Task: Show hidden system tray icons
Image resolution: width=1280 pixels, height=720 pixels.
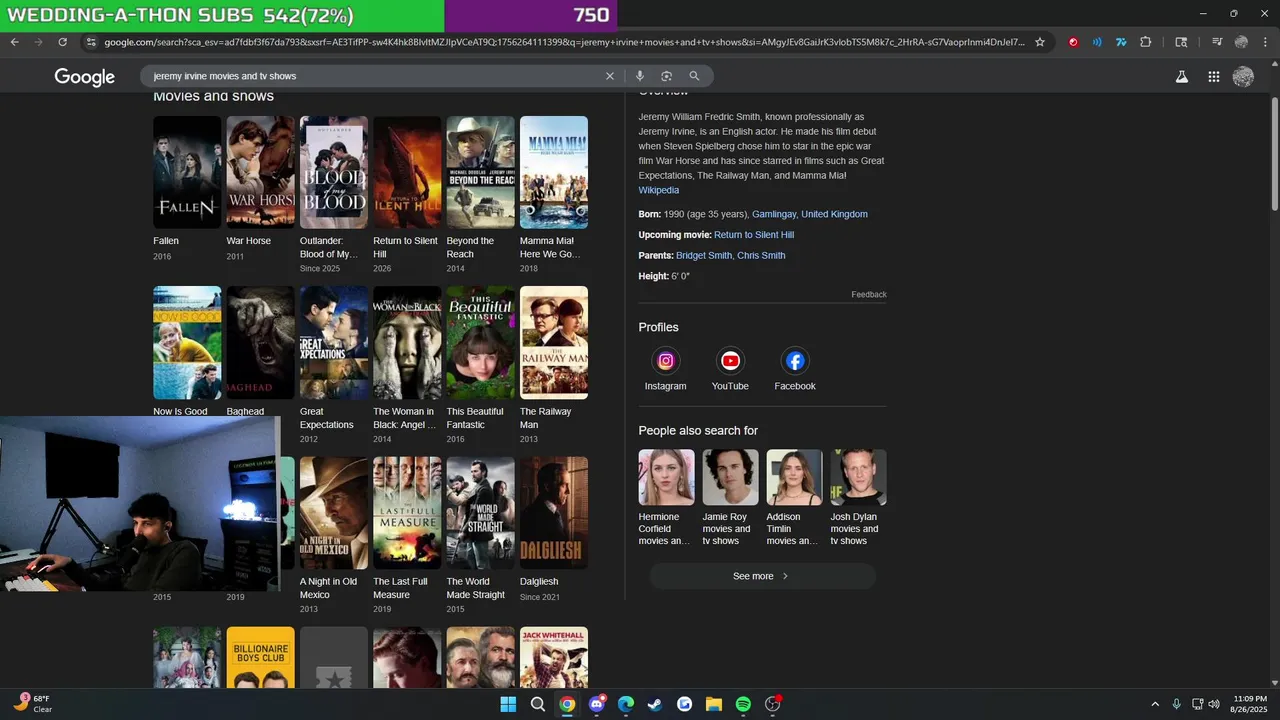Action: pyautogui.click(x=1155, y=704)
